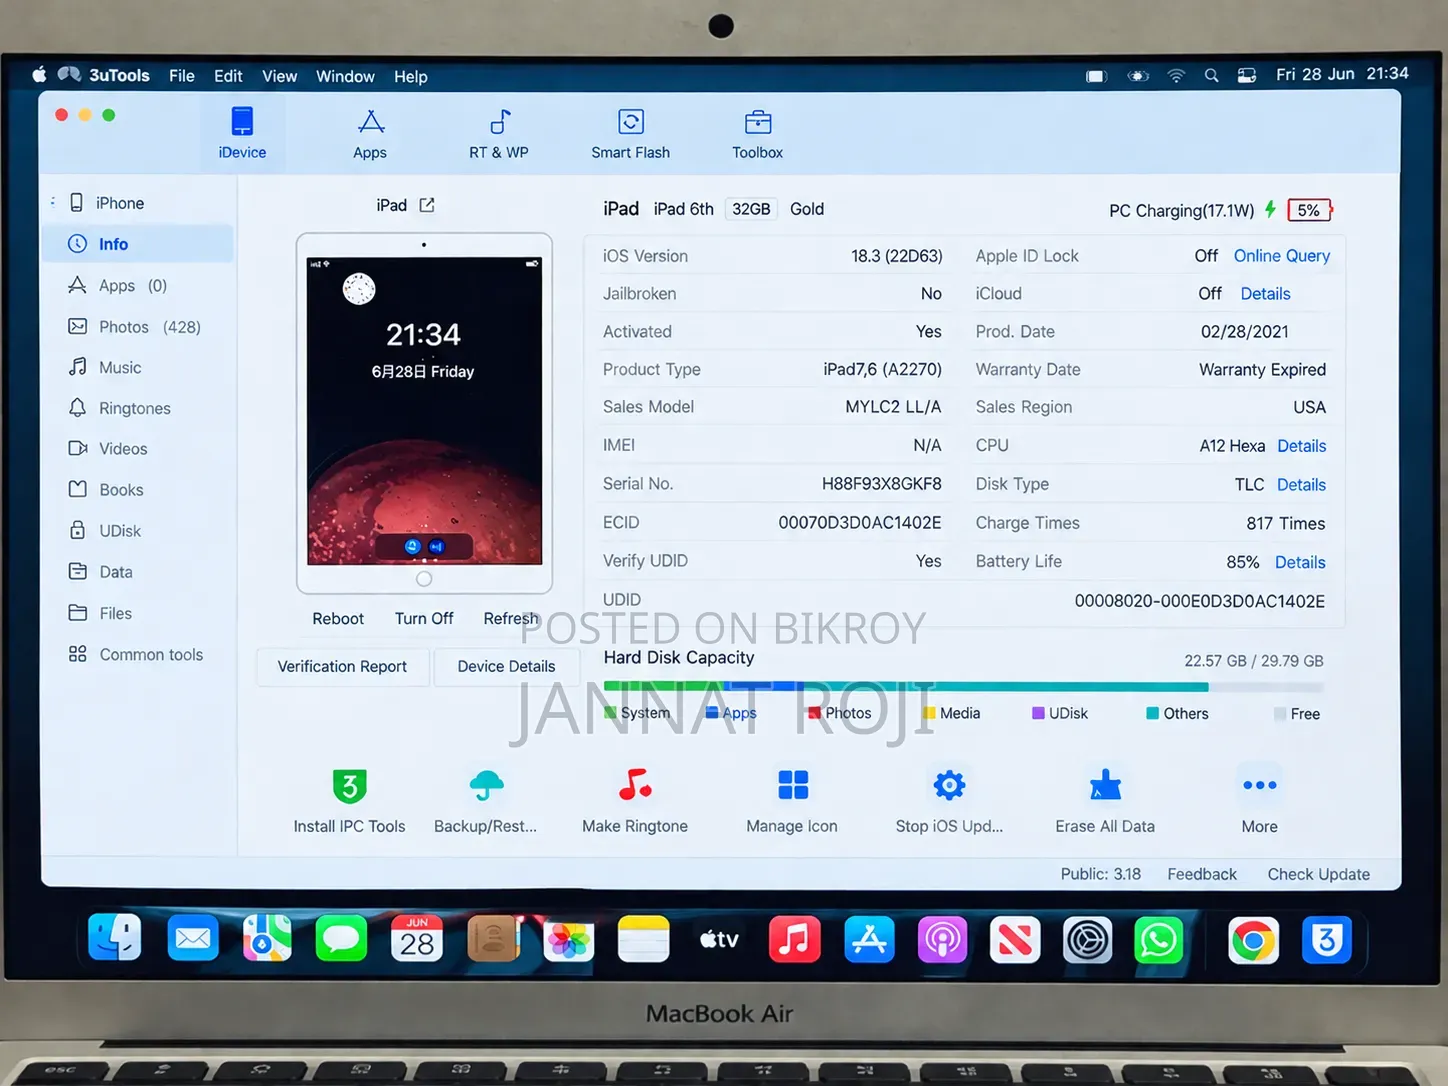
Task: Open Common tools in the sidebar
Action: coord(138,654)
